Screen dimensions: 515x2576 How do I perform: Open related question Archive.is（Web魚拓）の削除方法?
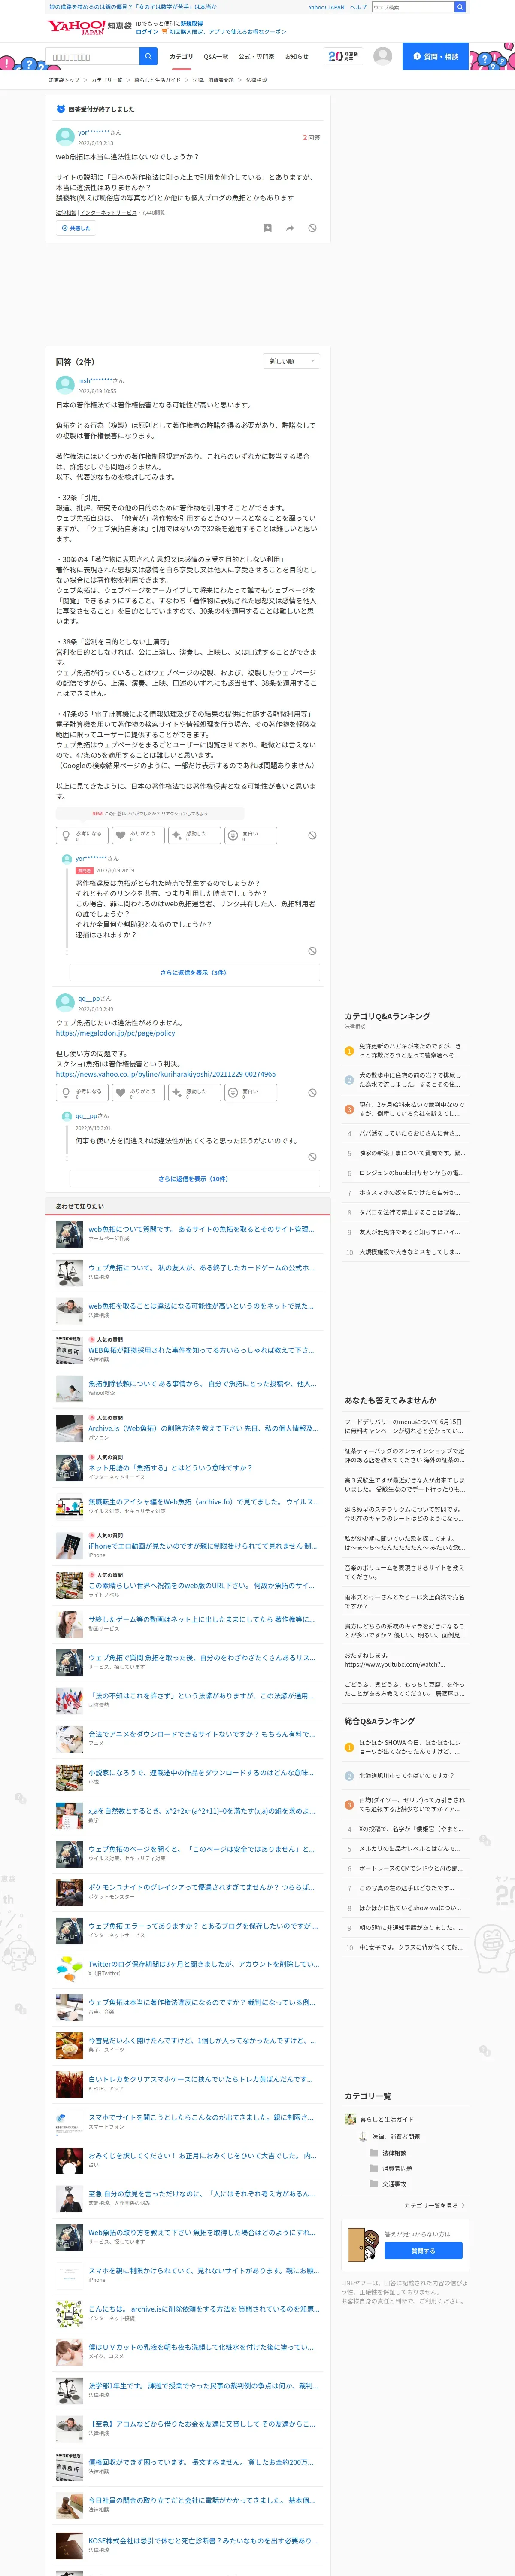coord(203,1428)
